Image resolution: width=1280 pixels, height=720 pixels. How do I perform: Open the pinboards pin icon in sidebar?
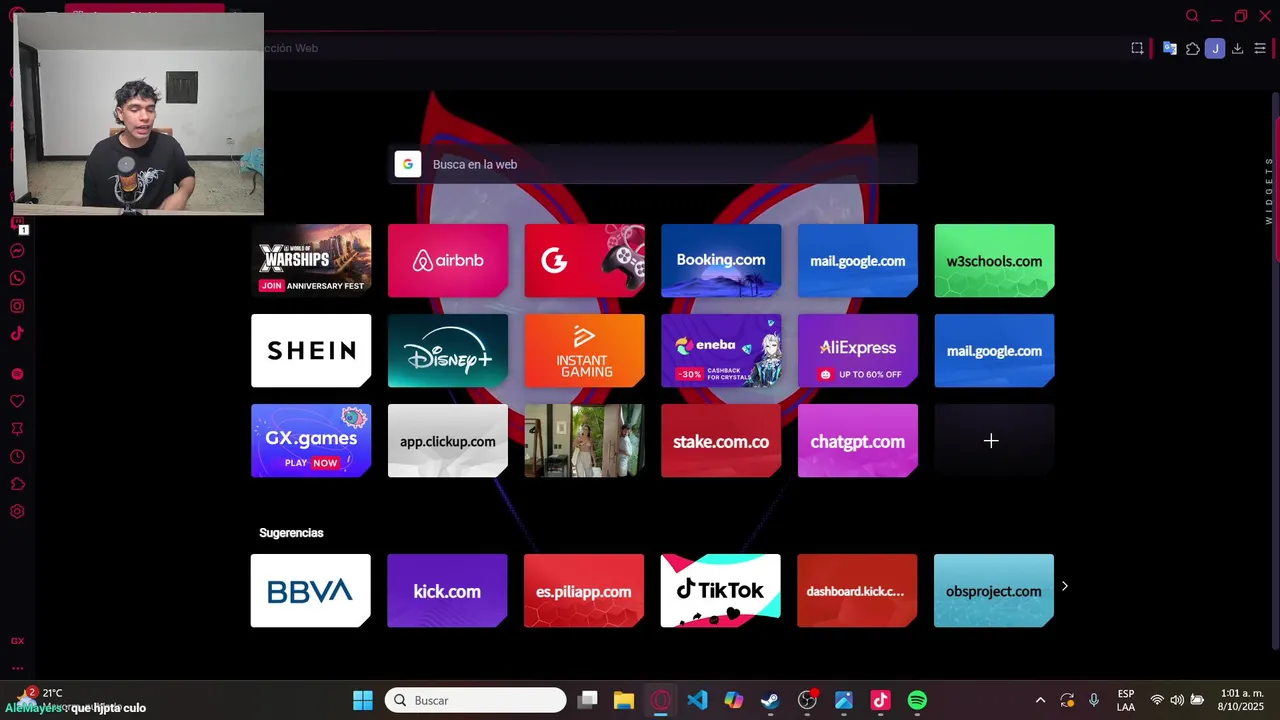17,429
